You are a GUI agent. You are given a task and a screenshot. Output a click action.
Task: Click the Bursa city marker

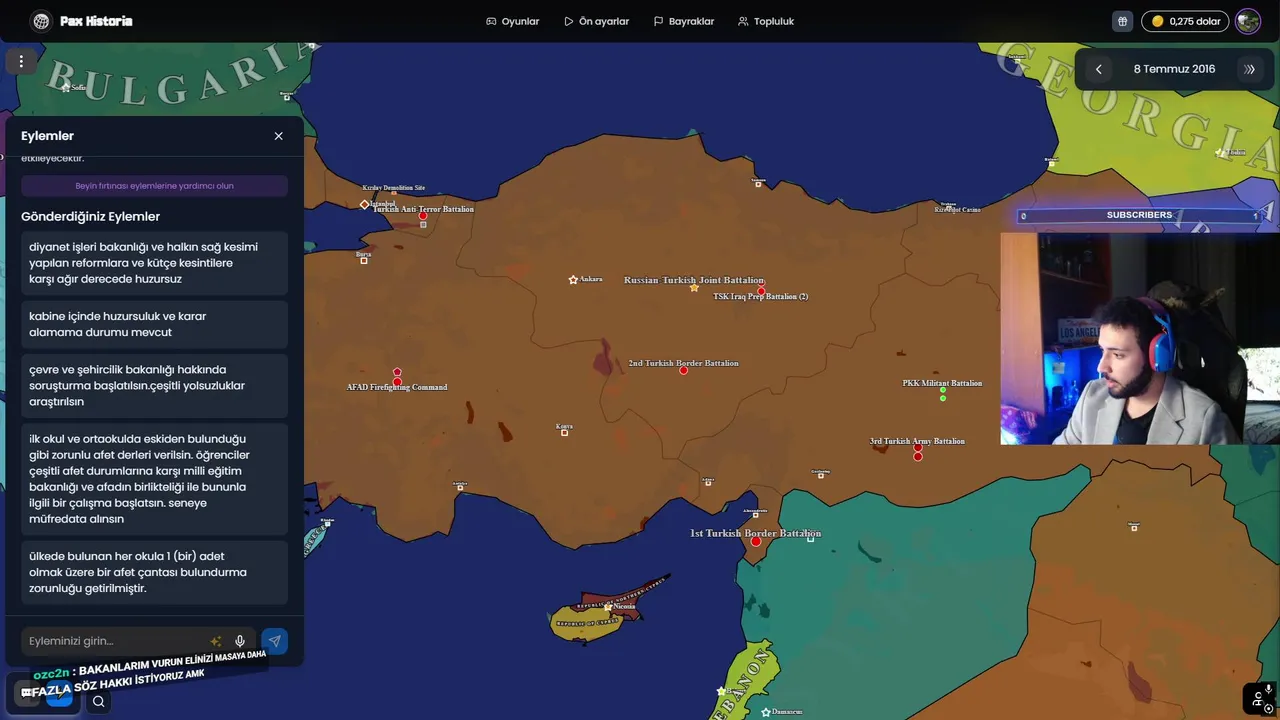tap(364, 260)
